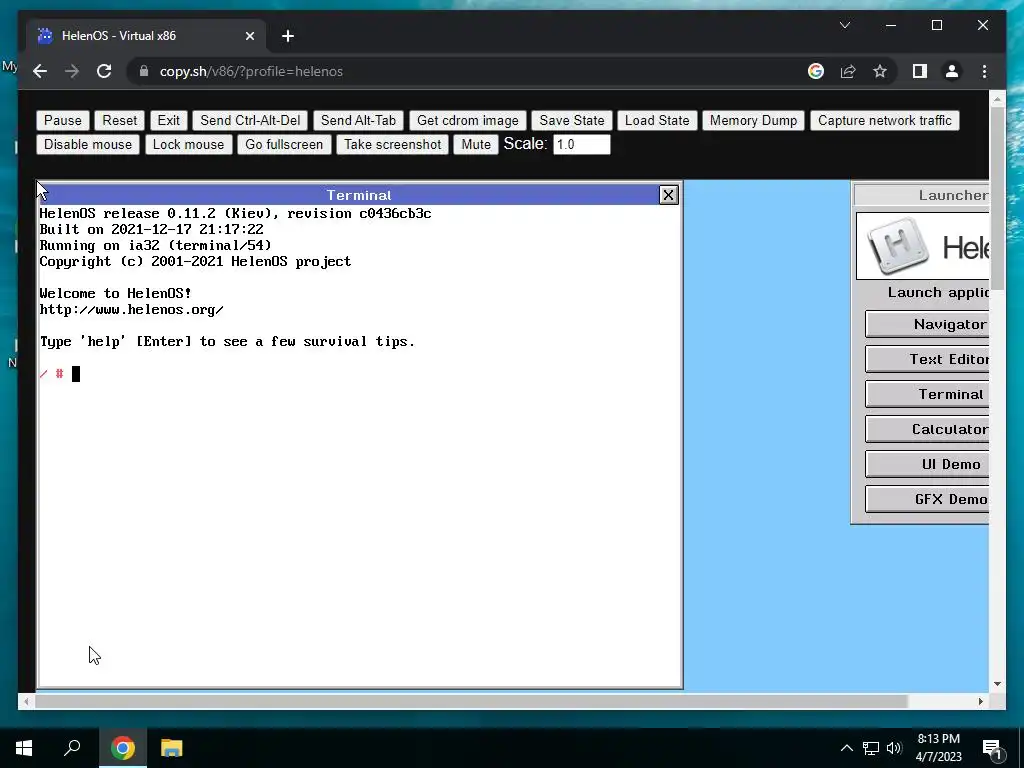The image size is (1024, 768).
Task: Click the Pause emulator button
Action: 63,120
